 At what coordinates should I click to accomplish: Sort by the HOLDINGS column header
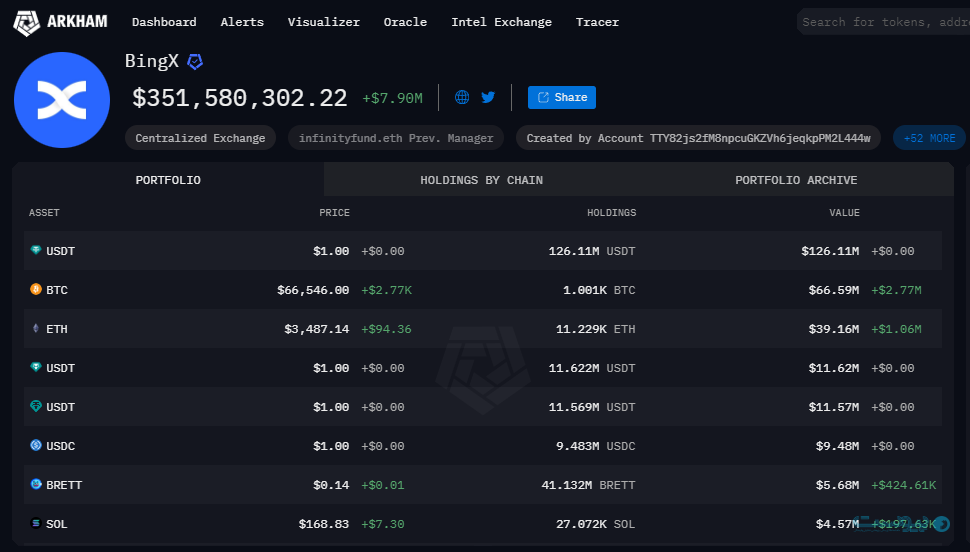pos(611,213)
